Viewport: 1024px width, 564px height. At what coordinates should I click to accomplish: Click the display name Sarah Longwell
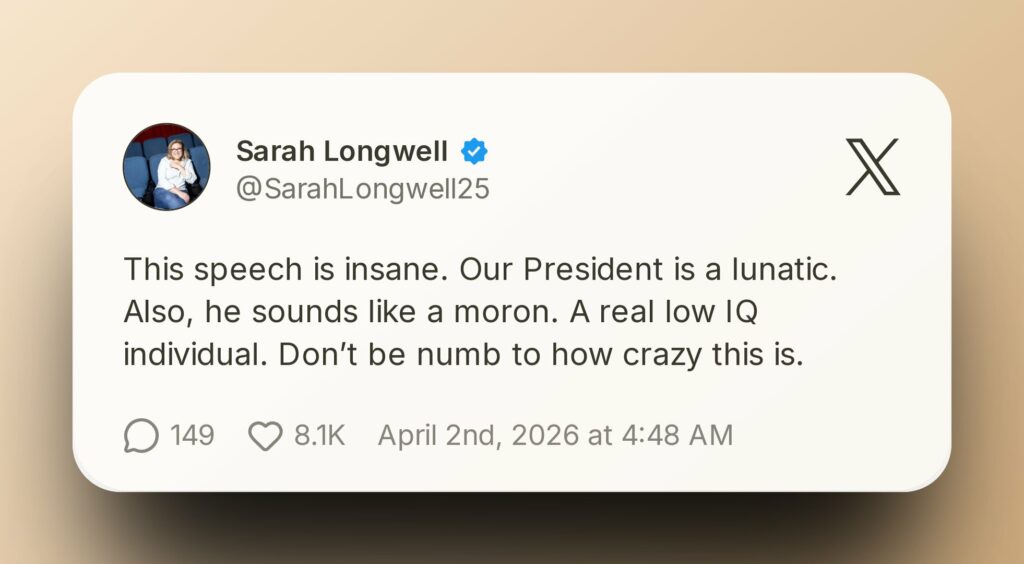click(342, 151)
